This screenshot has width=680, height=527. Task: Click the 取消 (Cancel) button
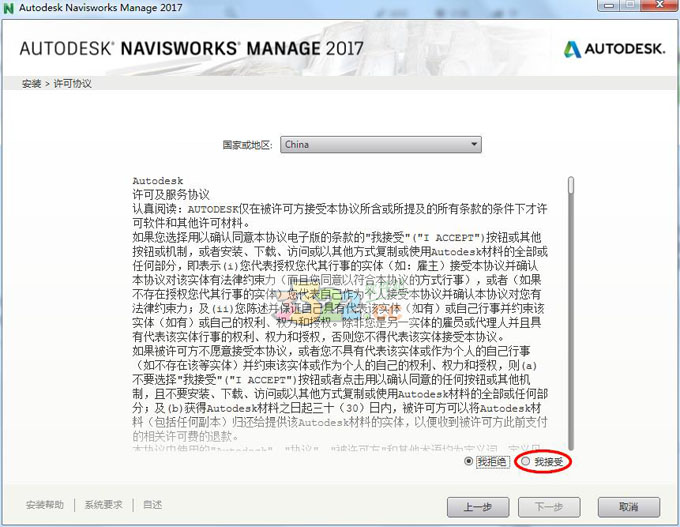tap(629, 507)
